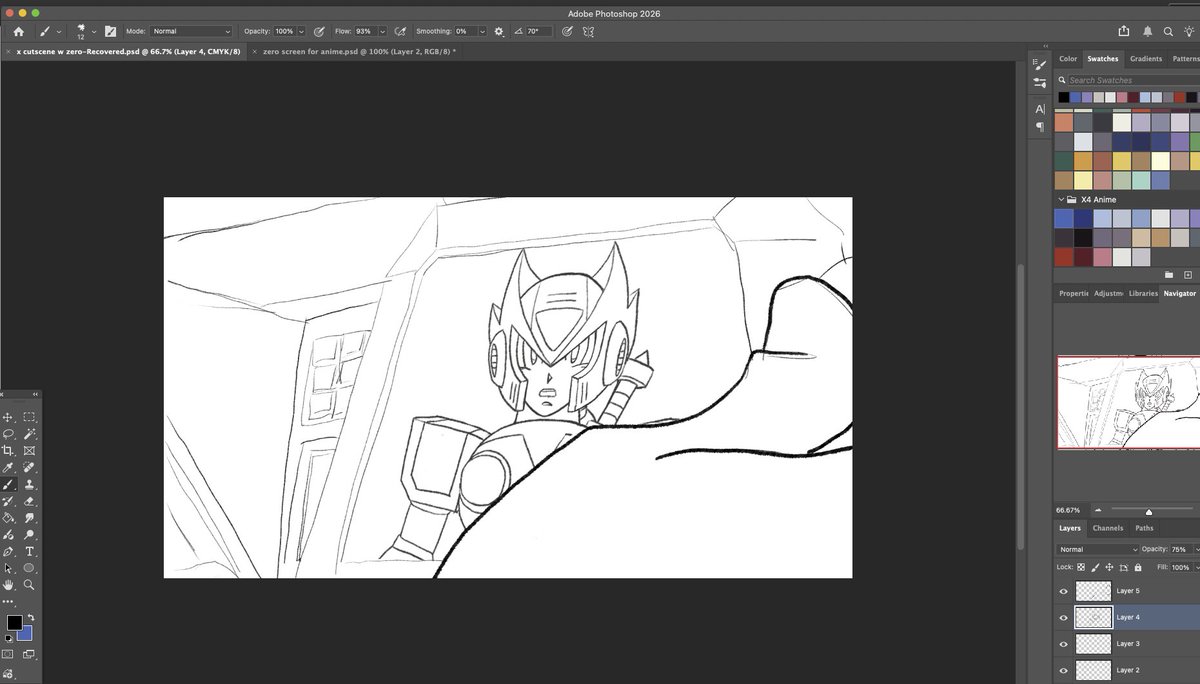The height and width of the screenshot is (684, 1200).
Task: Hide Layer 4 with its eye icon
Action: tap(1063, 617)
